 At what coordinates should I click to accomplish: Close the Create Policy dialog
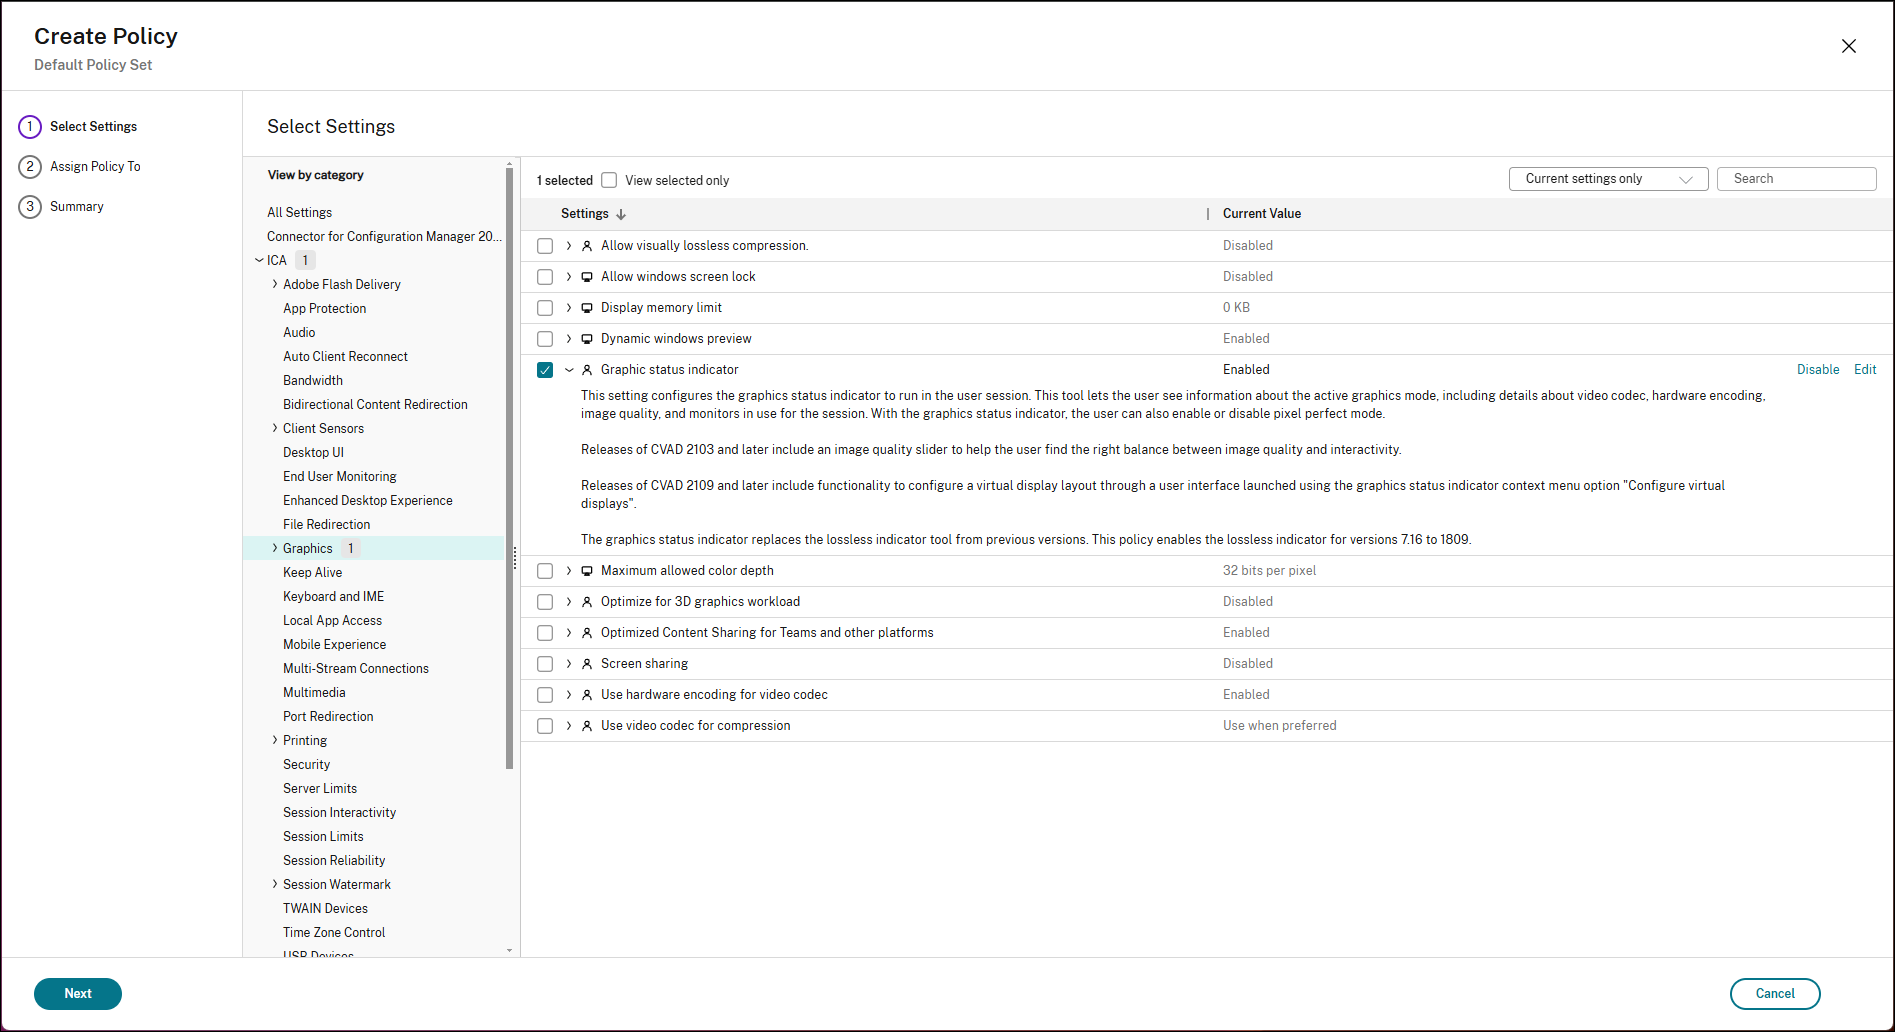click(x=1848, y=46)
